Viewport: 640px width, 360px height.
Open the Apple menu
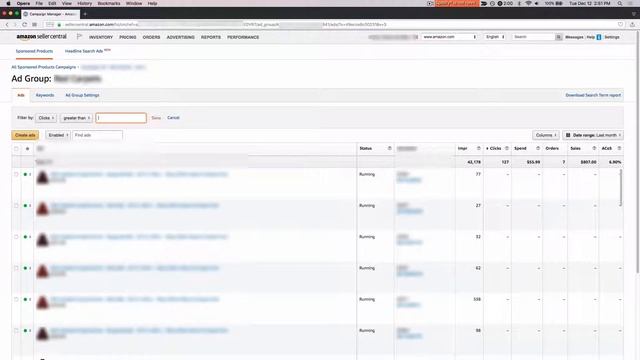[x=8, y=3]
